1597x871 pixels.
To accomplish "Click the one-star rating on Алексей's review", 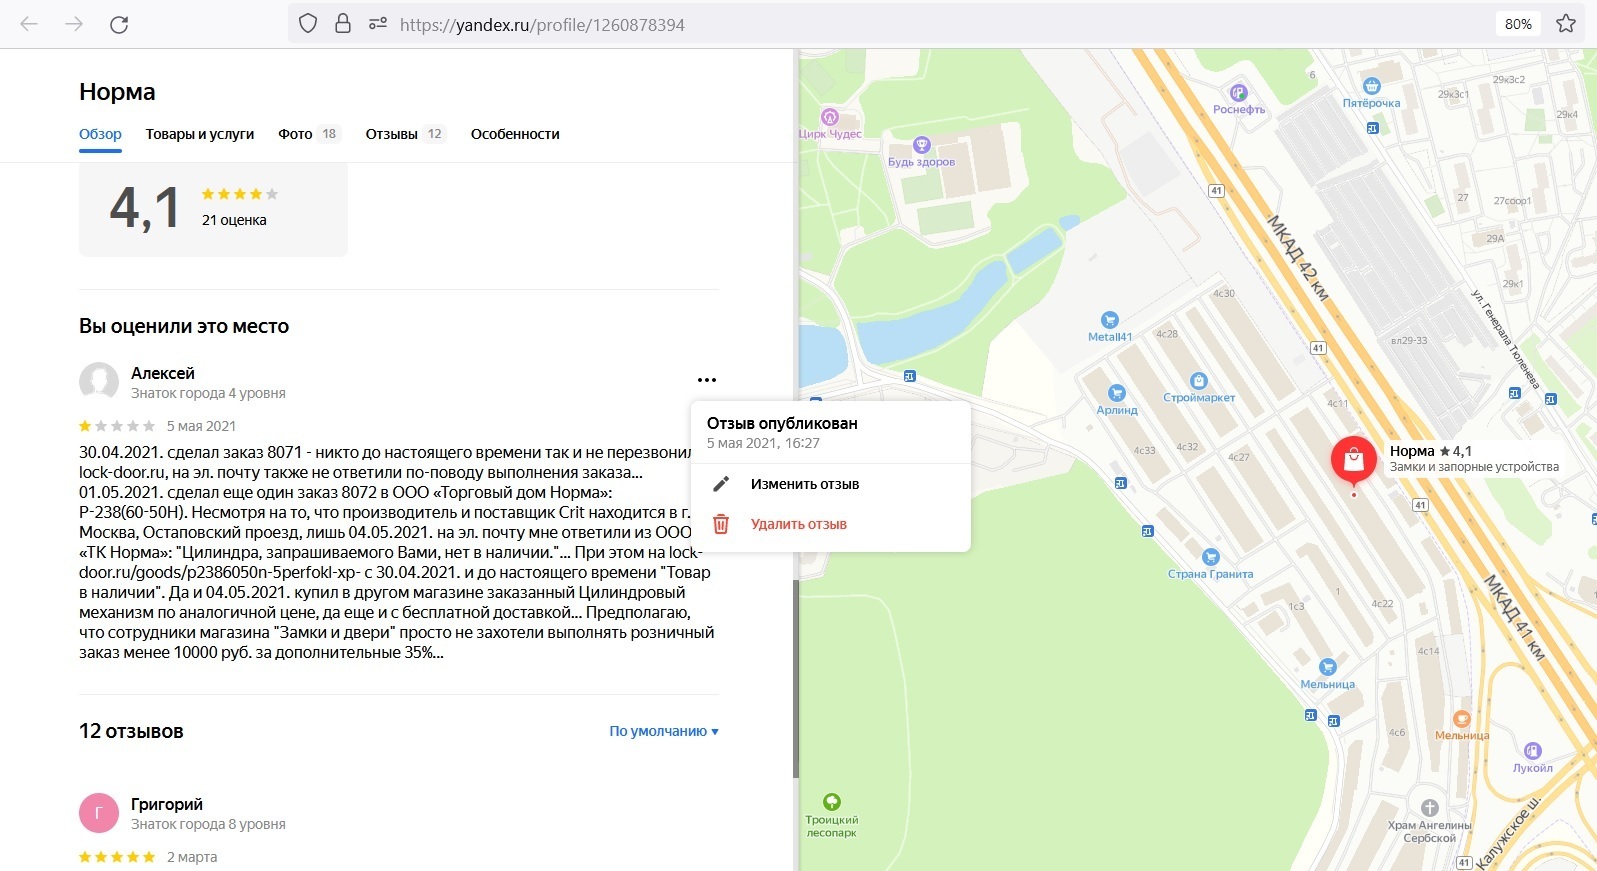I will click(117, 425).
